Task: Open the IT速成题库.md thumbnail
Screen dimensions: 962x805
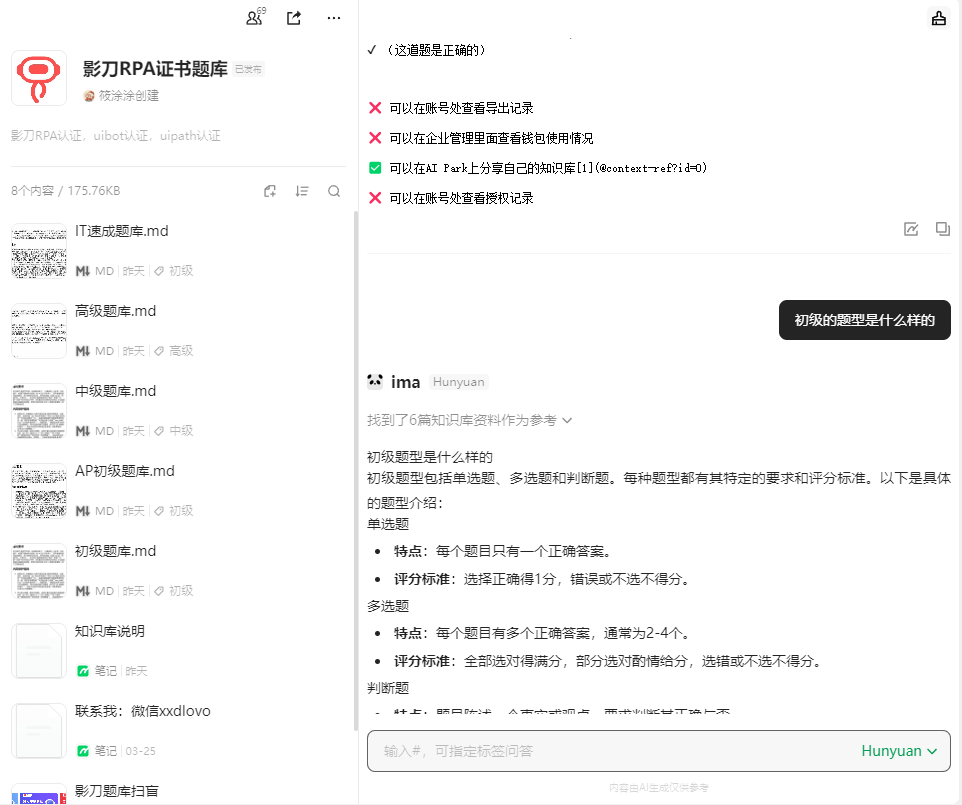Action: (x=39, y=251)
